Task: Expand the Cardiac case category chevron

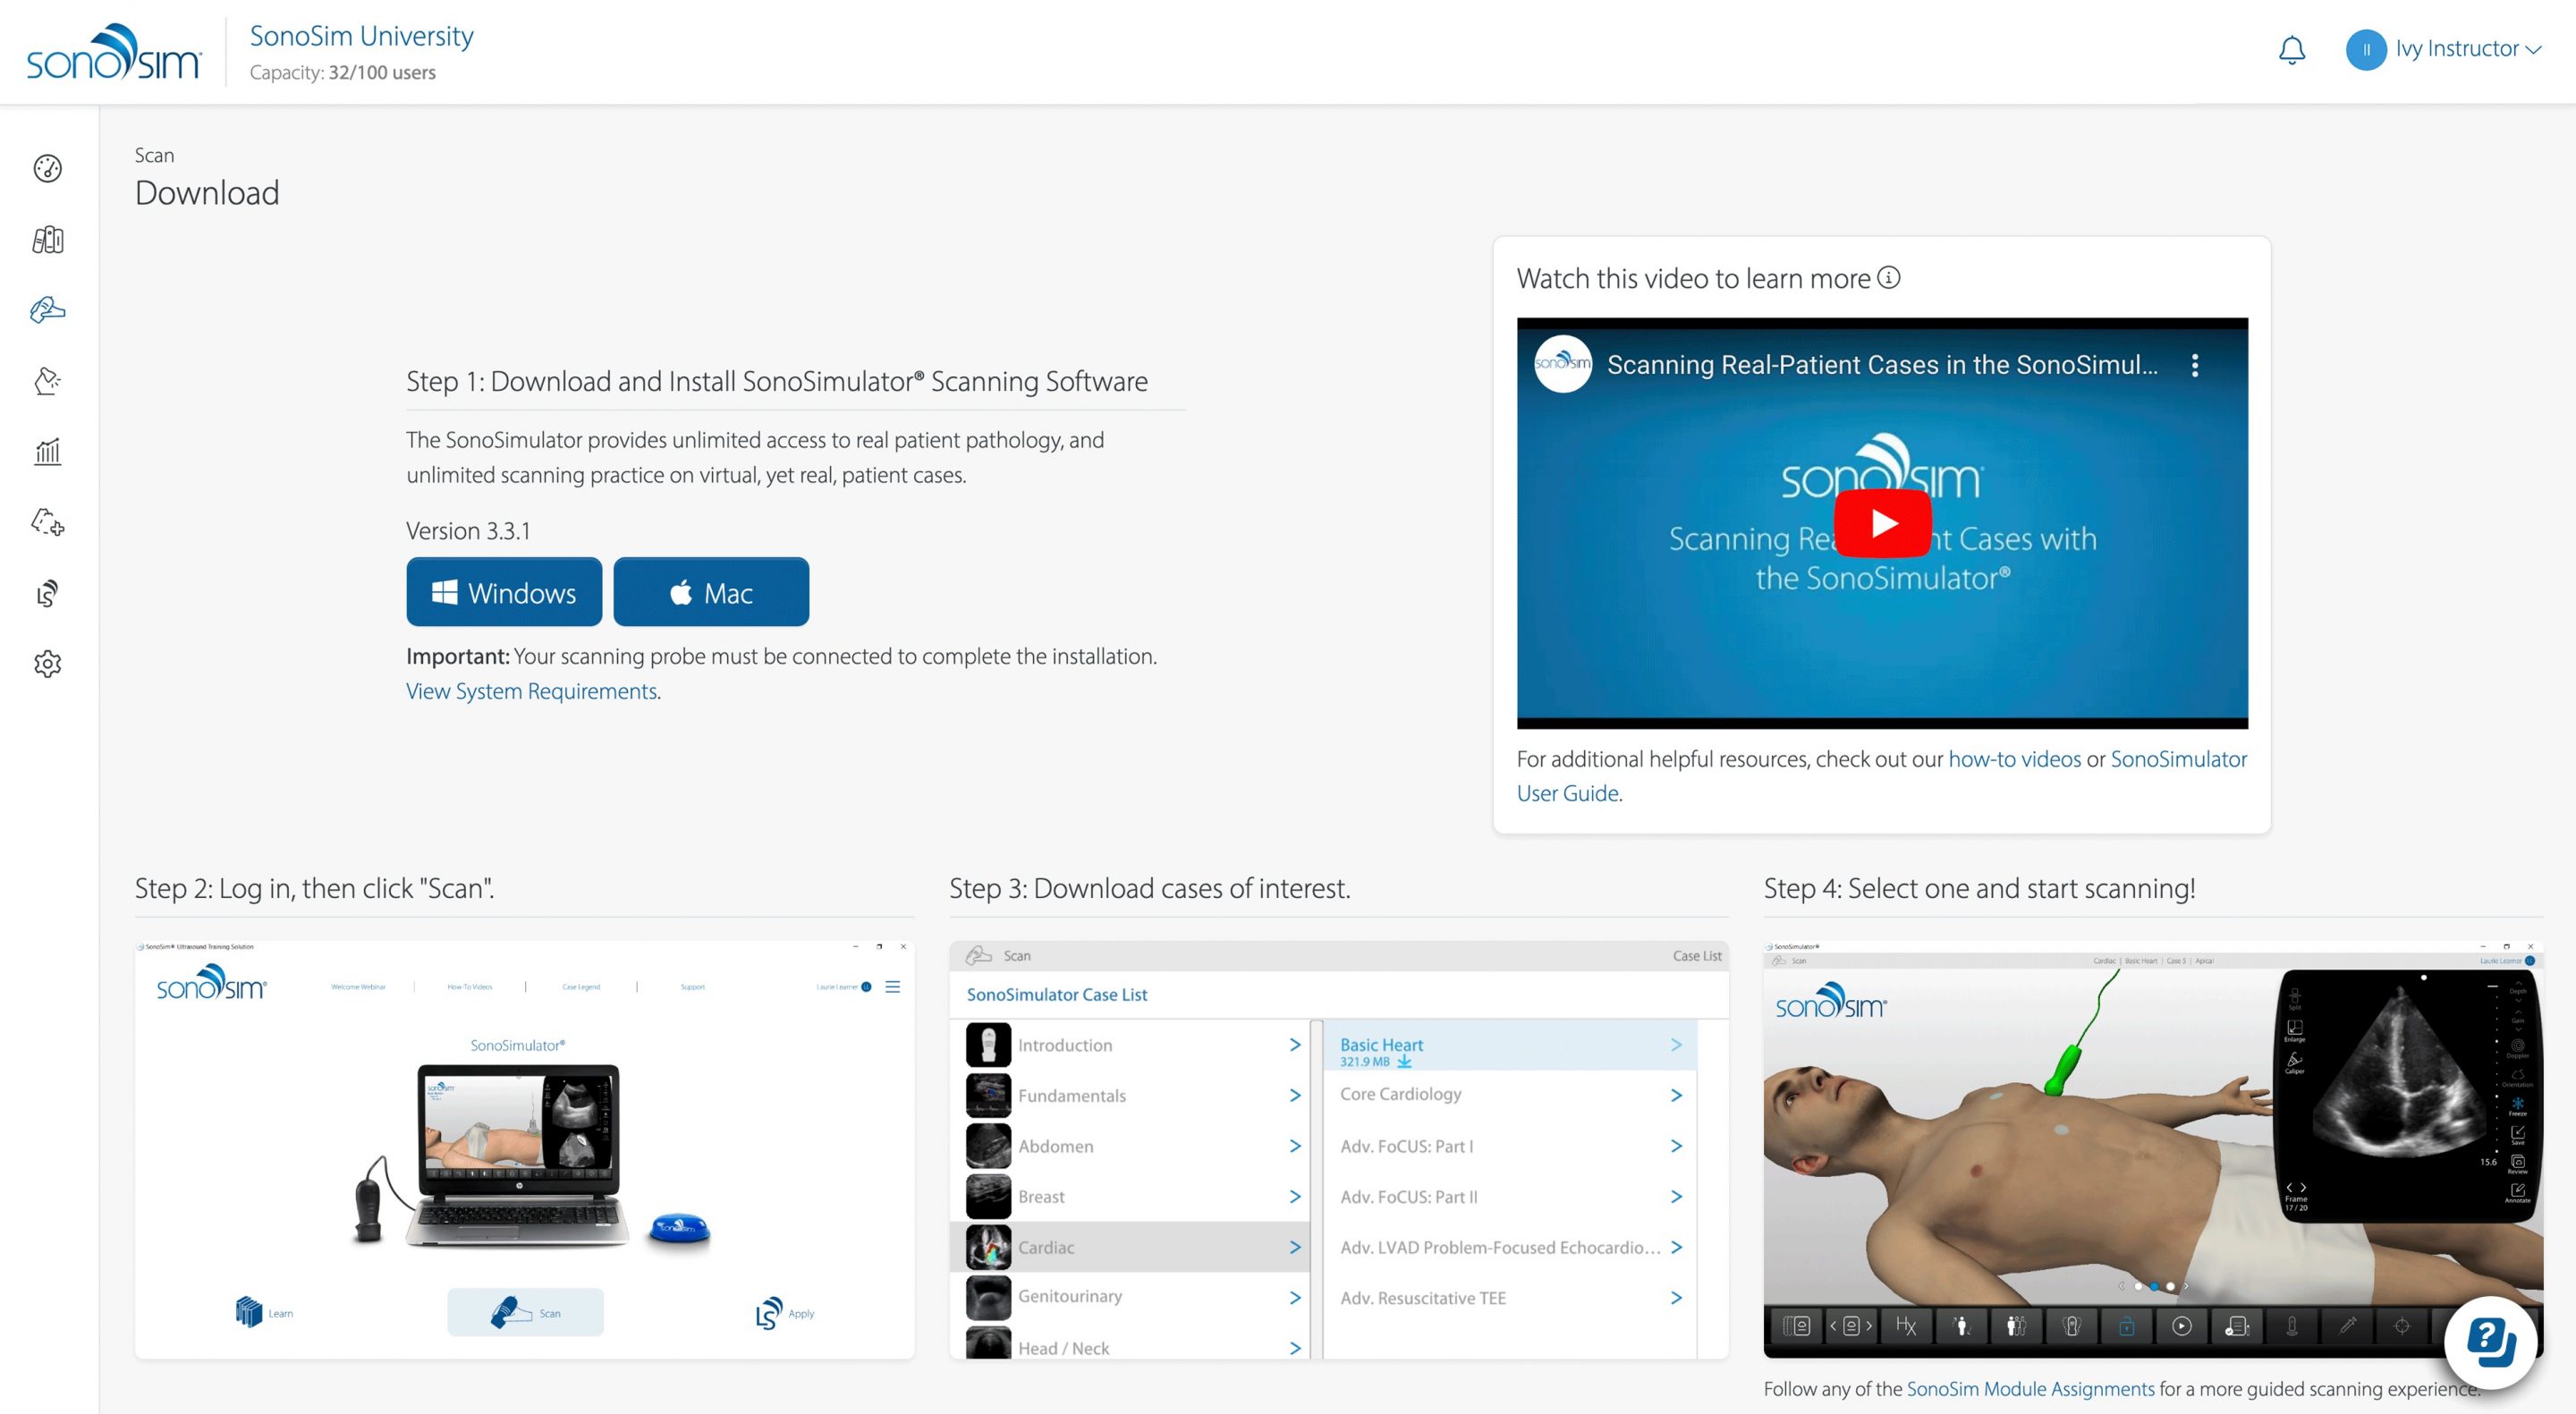Action: coord(1294,1247)
